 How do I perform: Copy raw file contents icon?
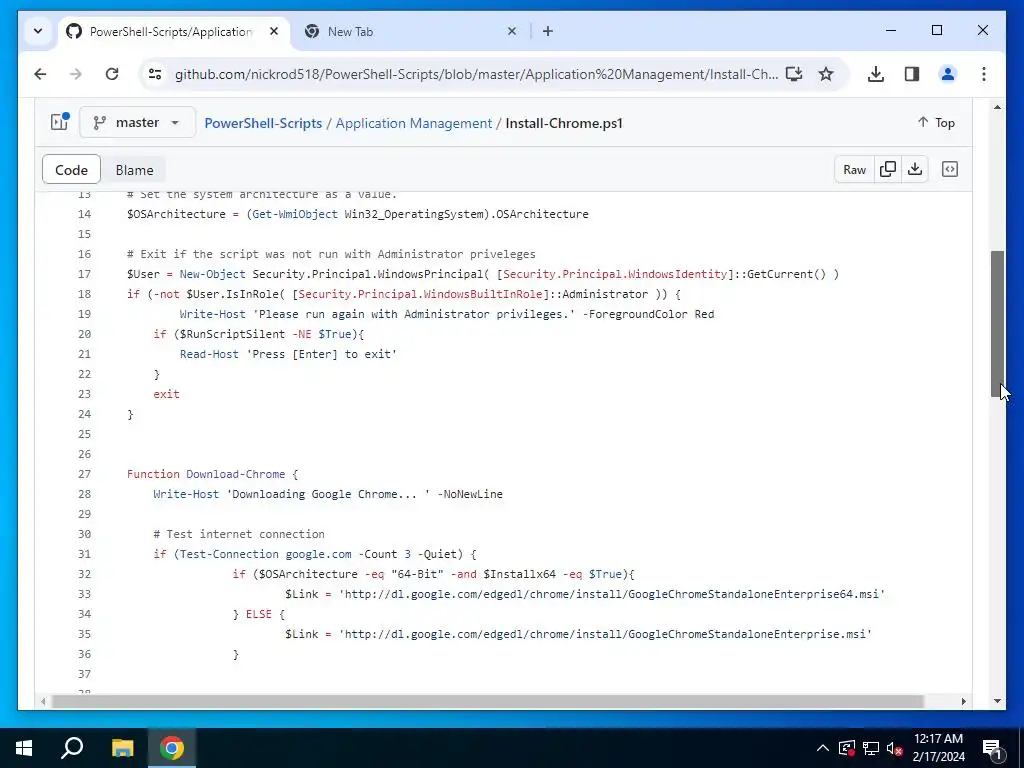point(888,170)
